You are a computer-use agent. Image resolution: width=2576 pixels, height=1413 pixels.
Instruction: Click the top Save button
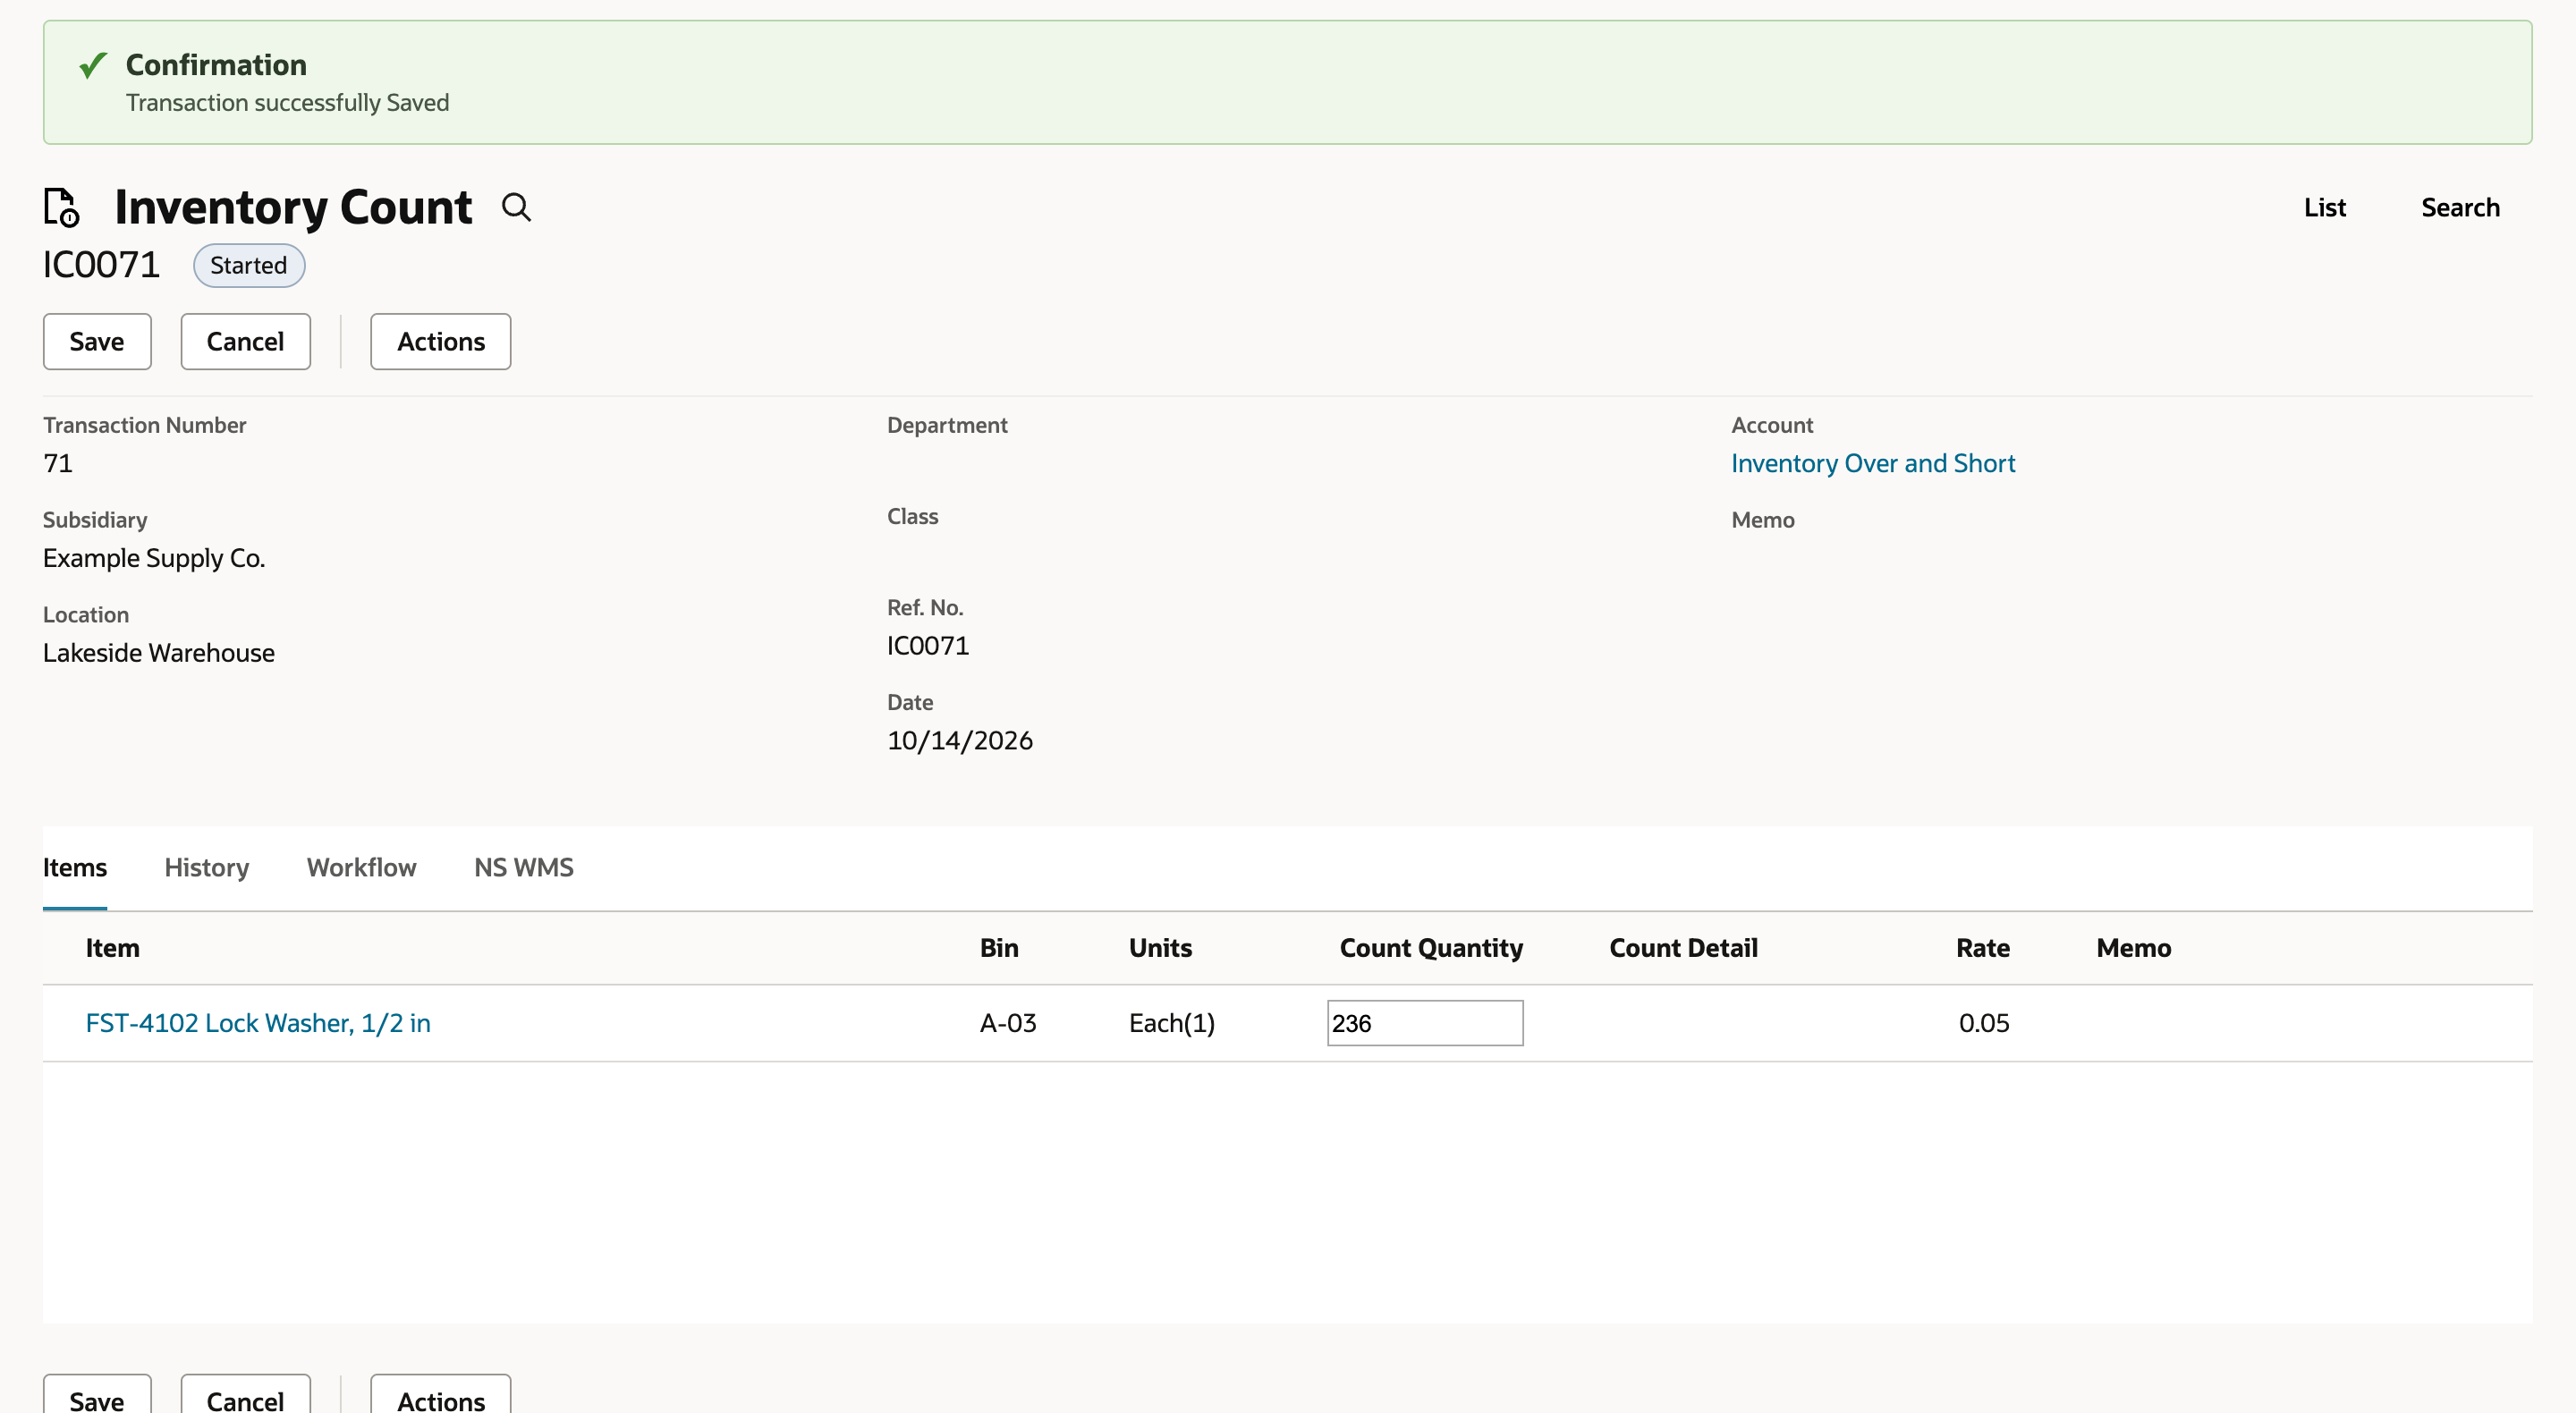(x=97, y=341)
